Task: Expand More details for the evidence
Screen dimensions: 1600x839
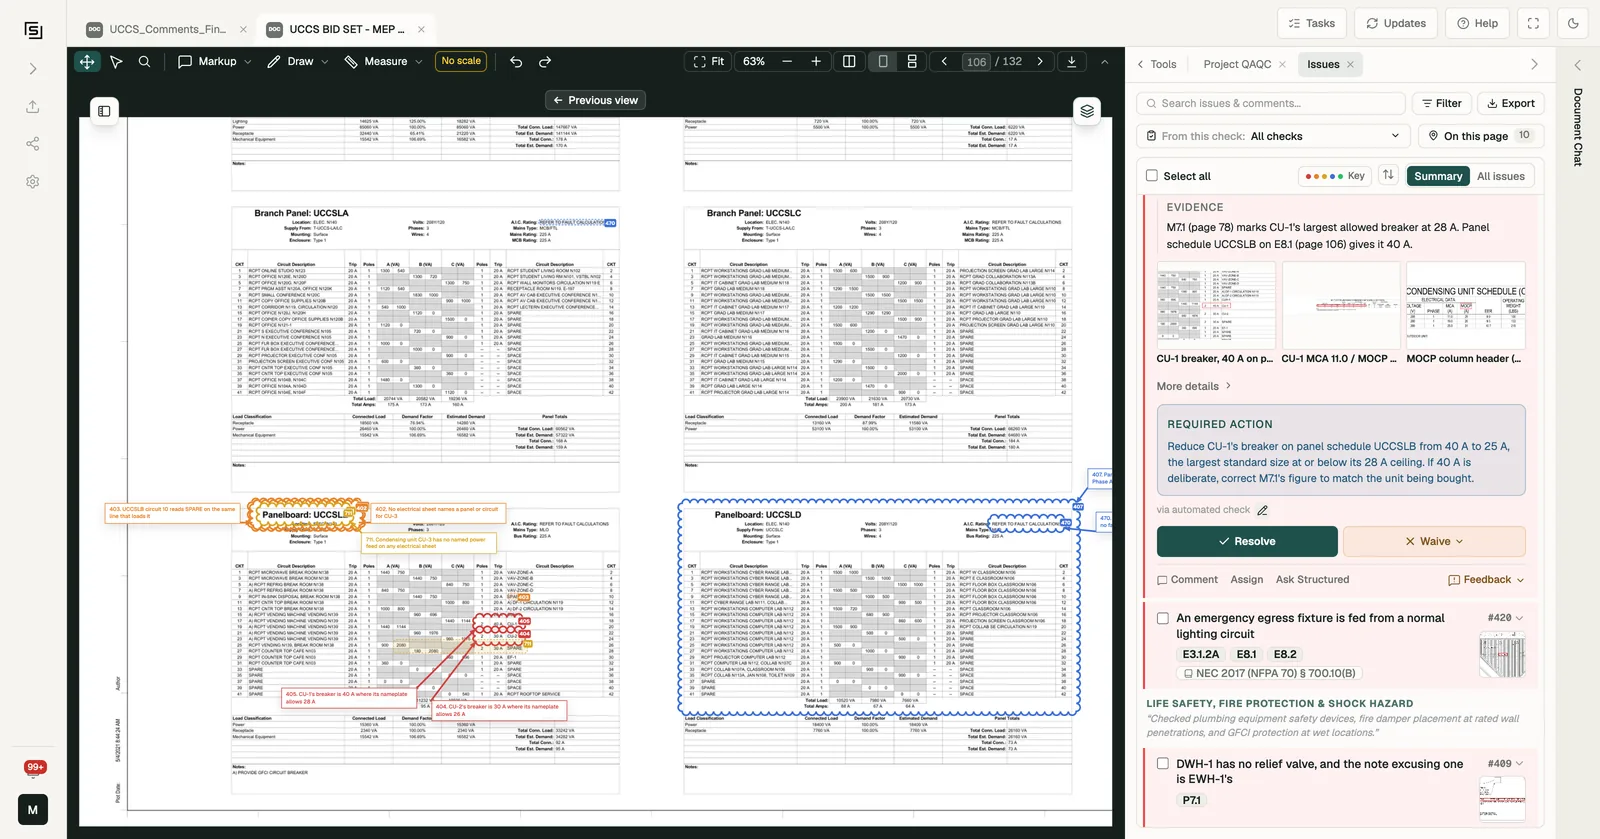Action: tap(1194, 386)
